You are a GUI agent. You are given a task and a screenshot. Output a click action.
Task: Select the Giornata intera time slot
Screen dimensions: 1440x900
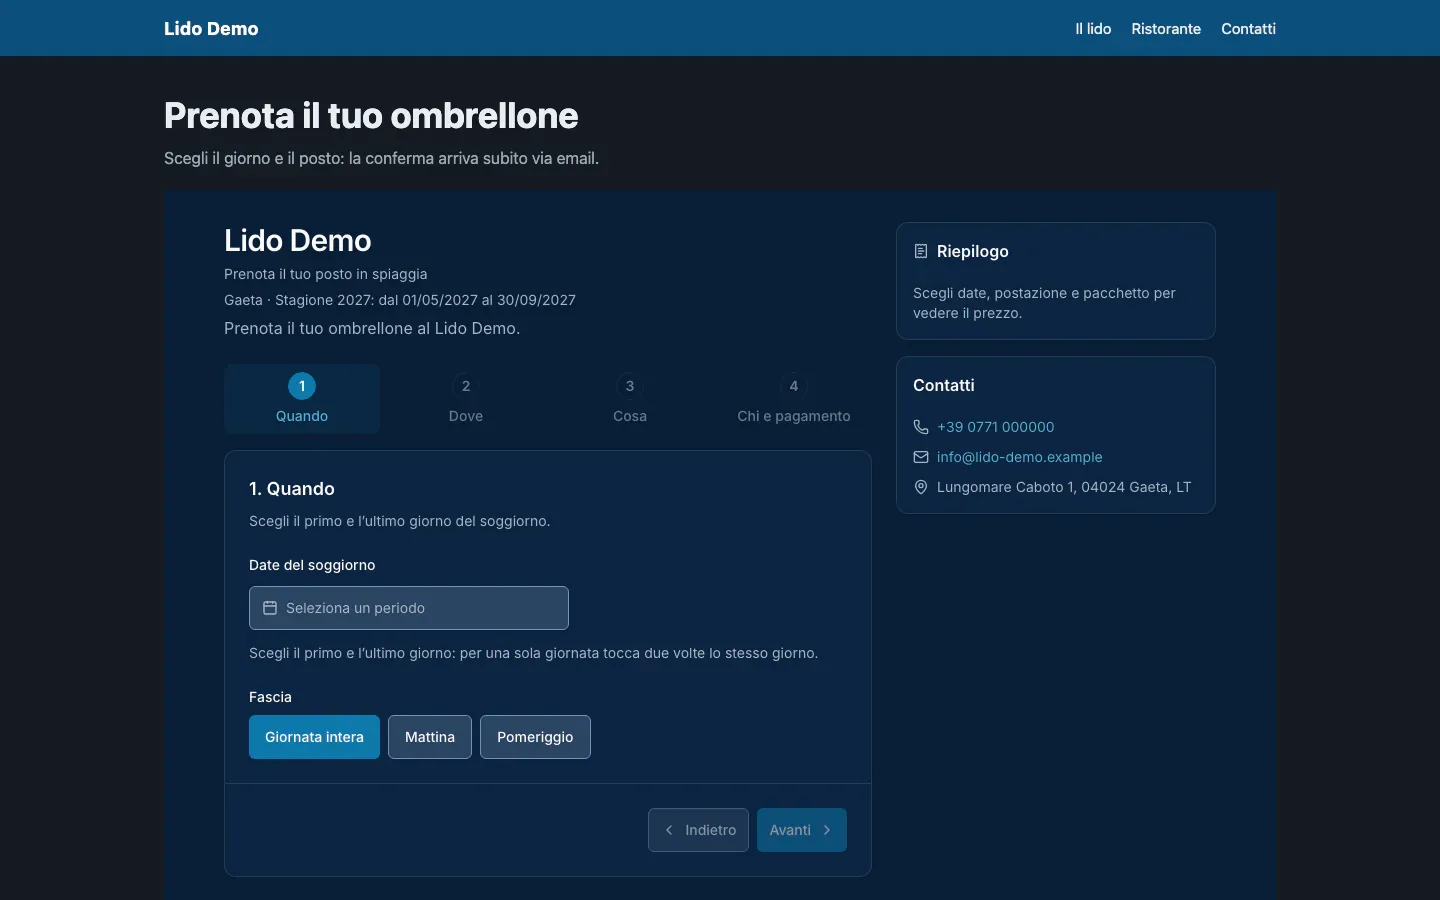[314, 737]
